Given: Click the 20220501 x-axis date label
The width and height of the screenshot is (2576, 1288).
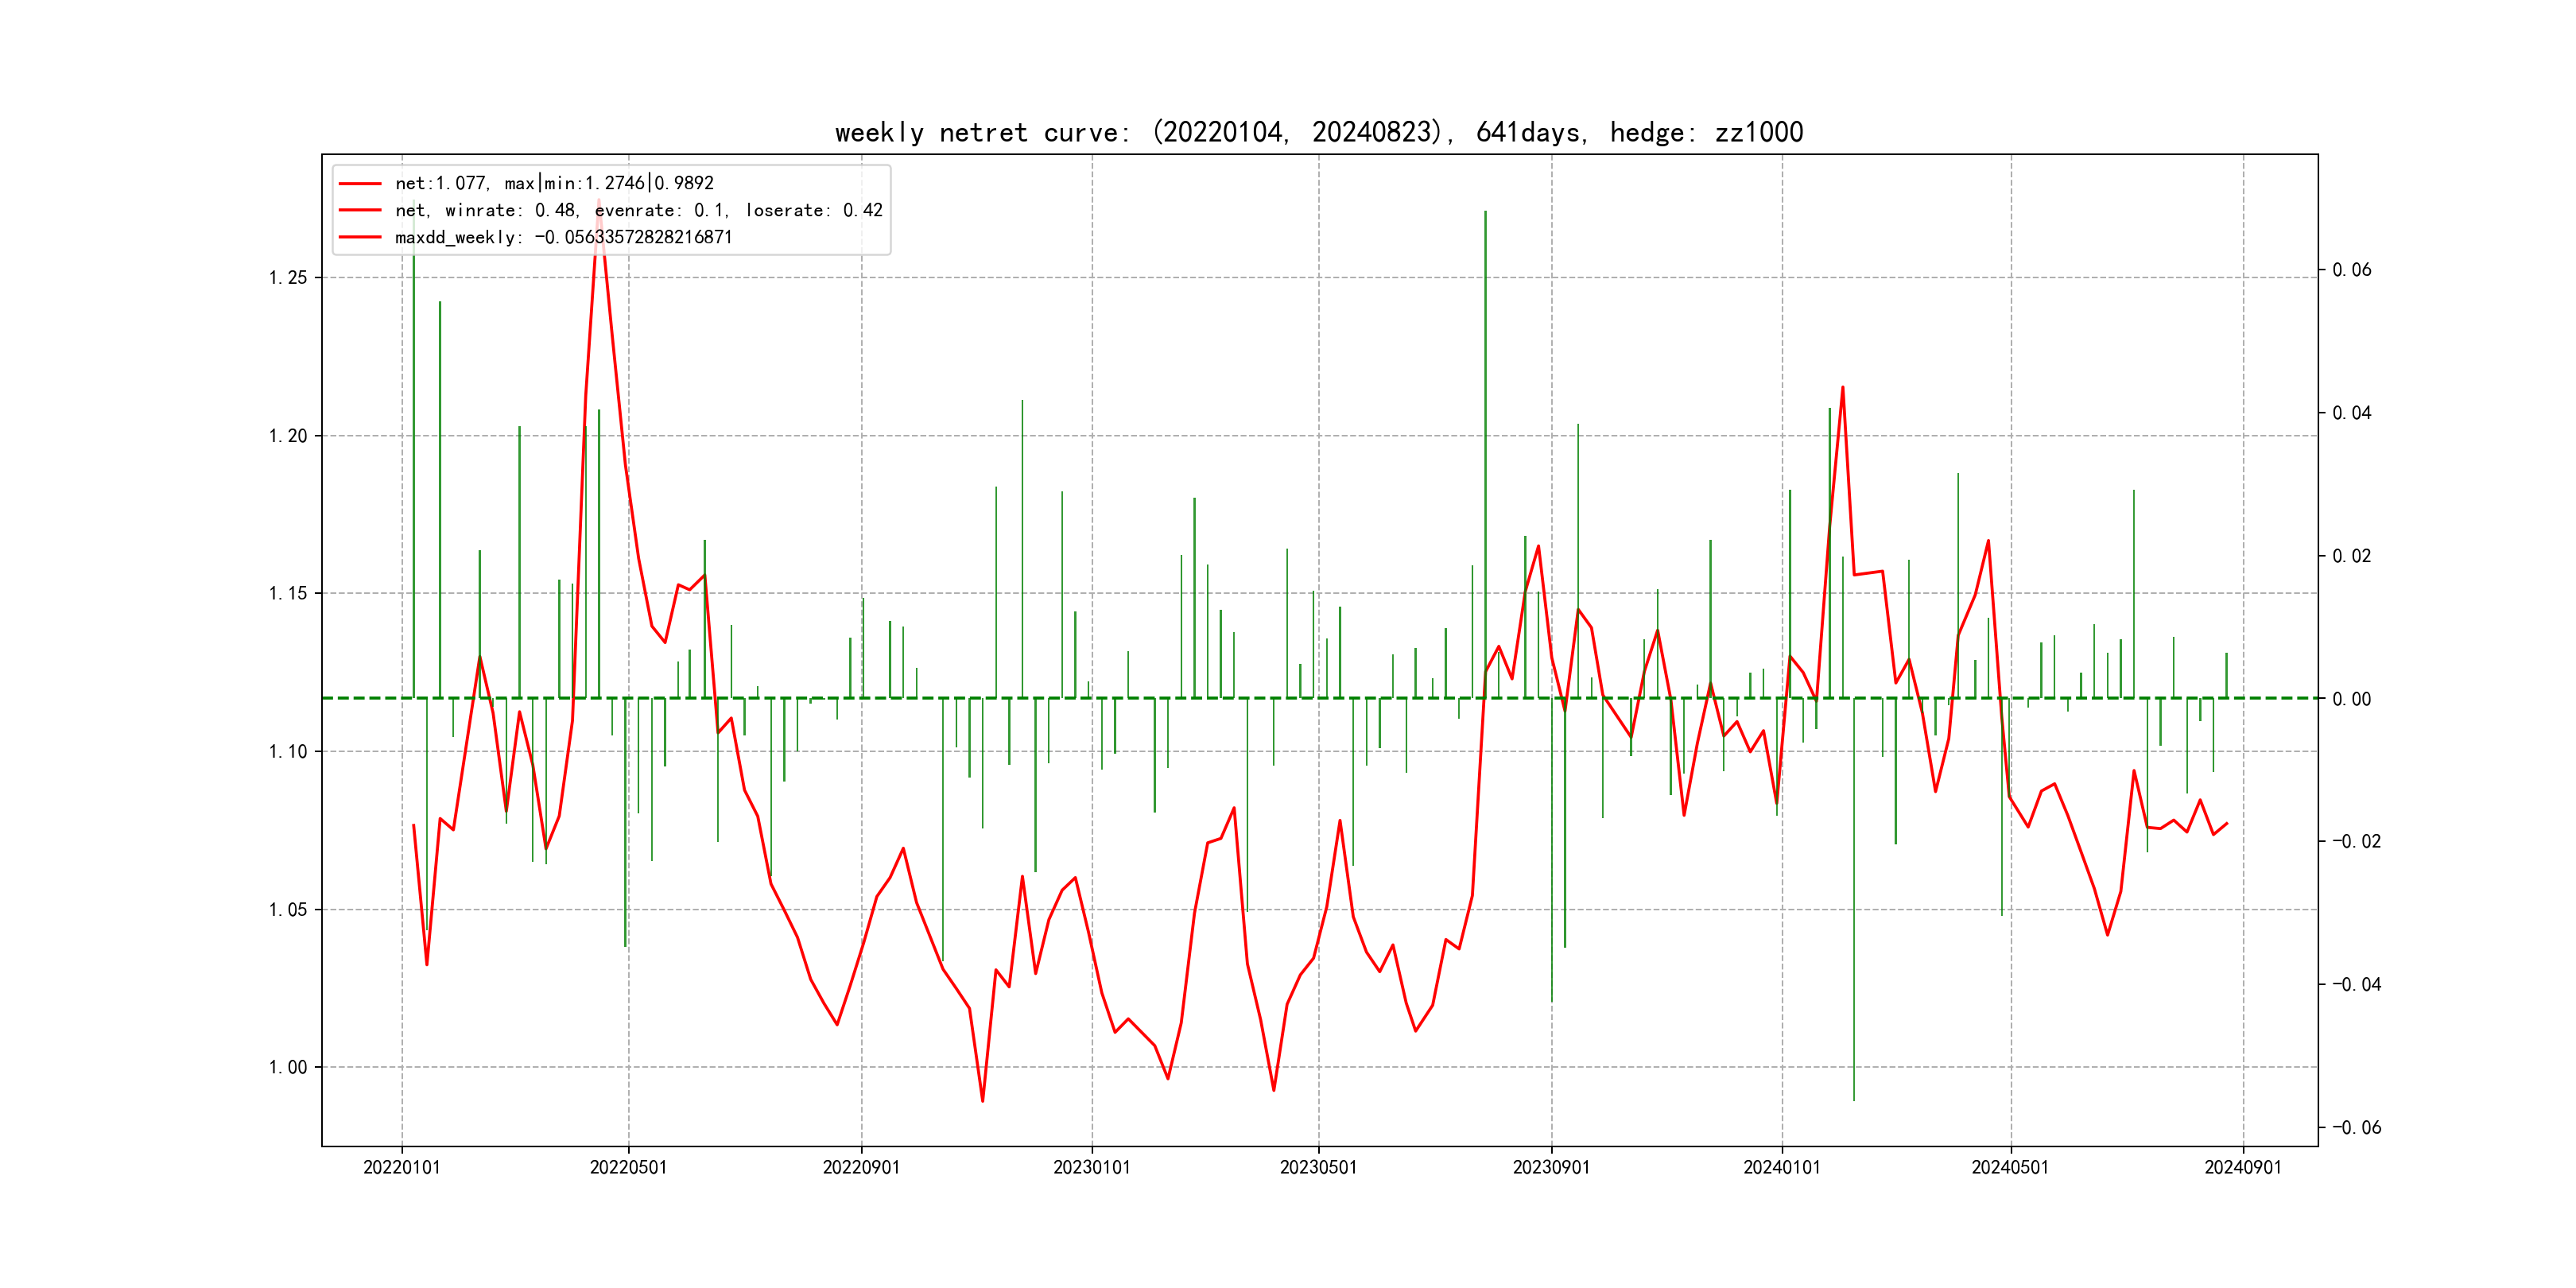Looking at the screenshot, I should coord(628,1168).
